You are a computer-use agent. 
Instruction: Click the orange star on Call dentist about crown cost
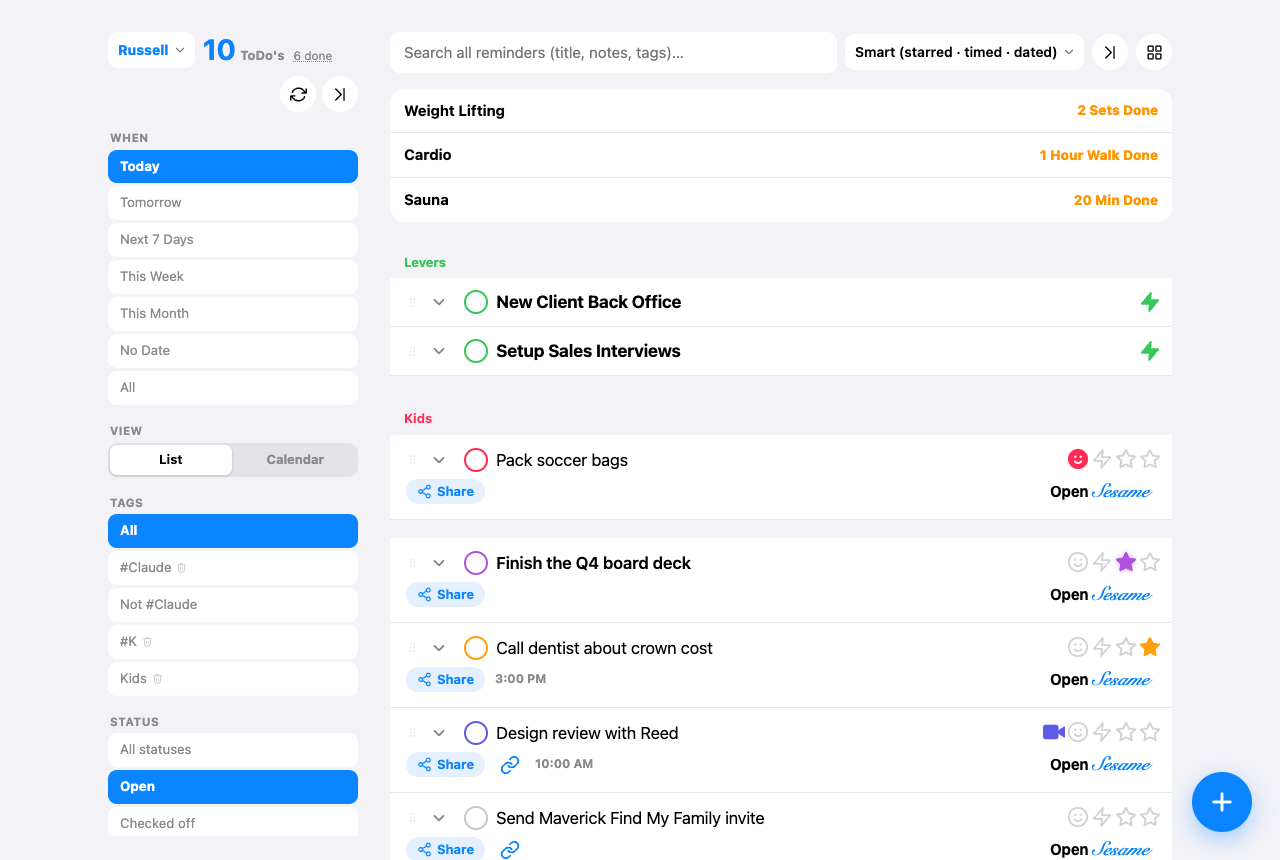tap(1150, 647)
